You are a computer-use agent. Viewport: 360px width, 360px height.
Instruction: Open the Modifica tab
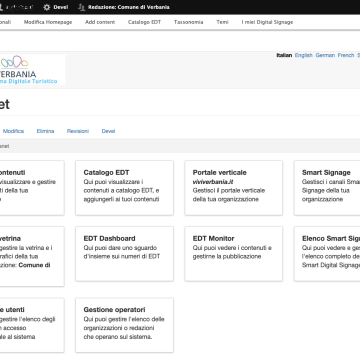click(13, 131)
